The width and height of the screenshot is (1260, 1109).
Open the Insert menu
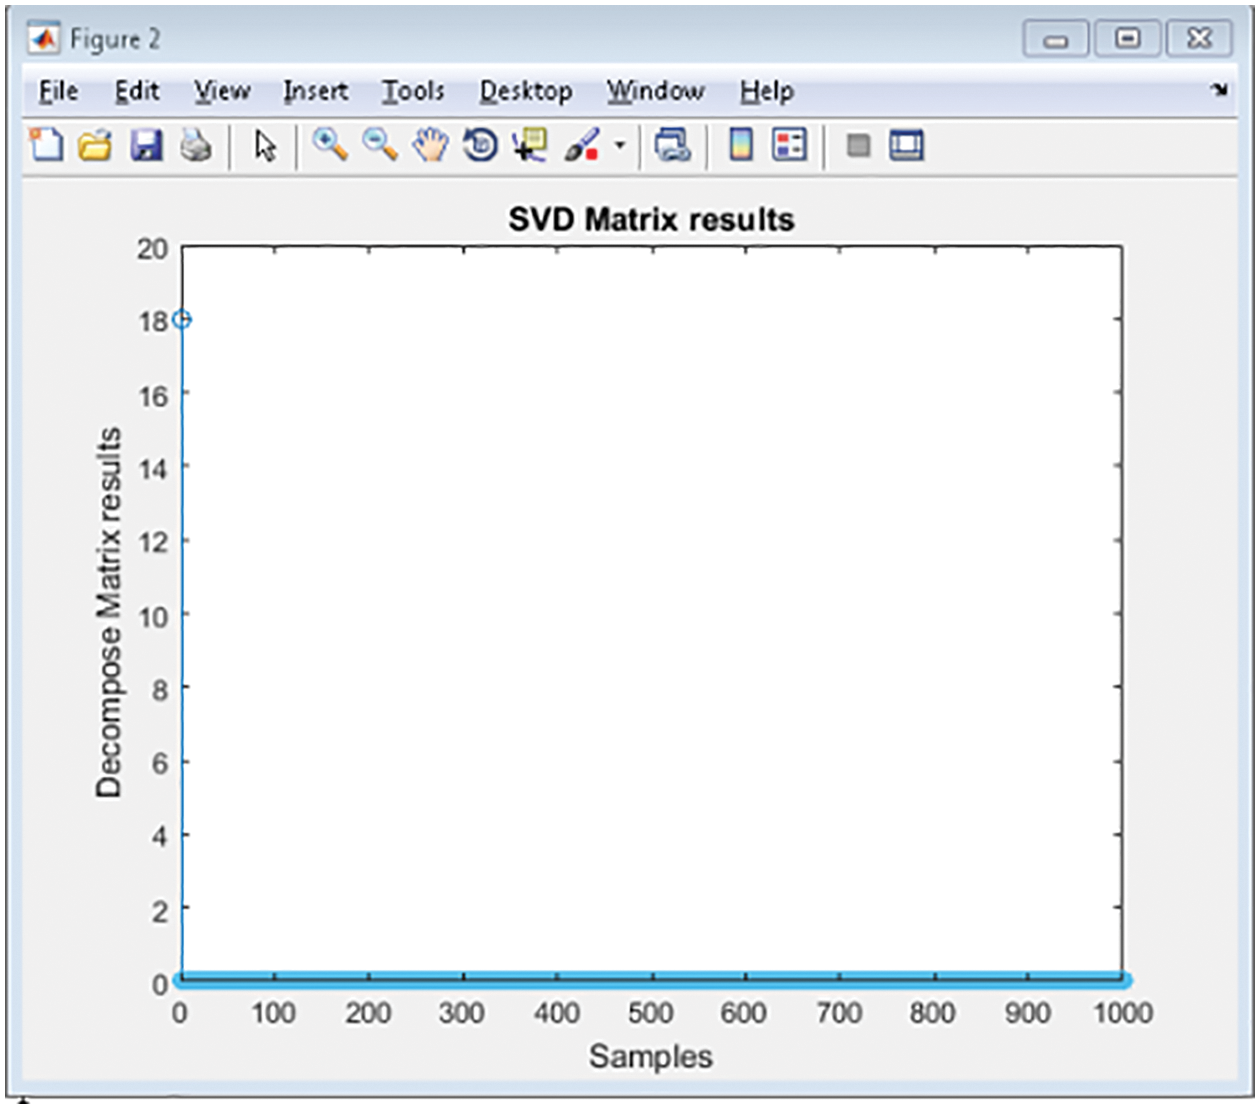coord(315,91)
